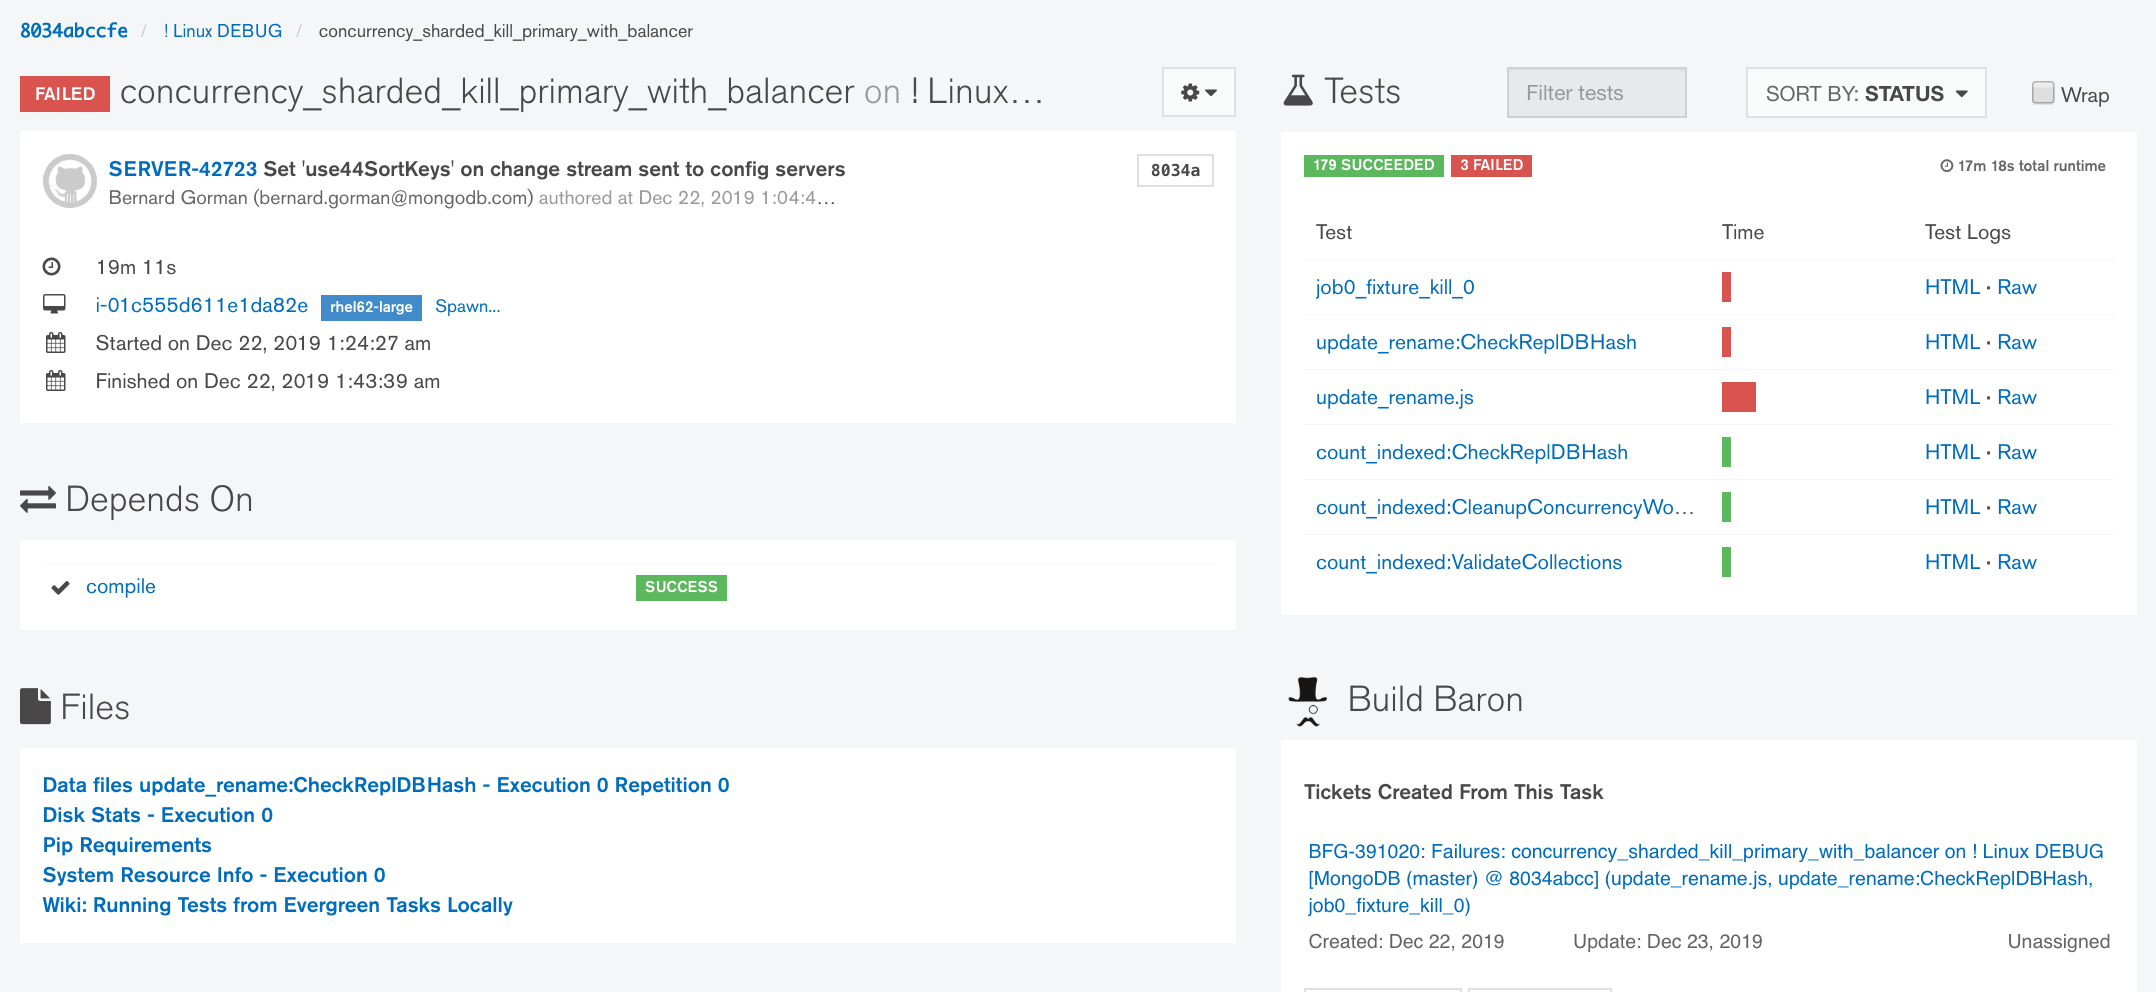Click the 8034abccfe breadcrumb link
This screenshot has height=992, width=2156.
coord(74,31)
